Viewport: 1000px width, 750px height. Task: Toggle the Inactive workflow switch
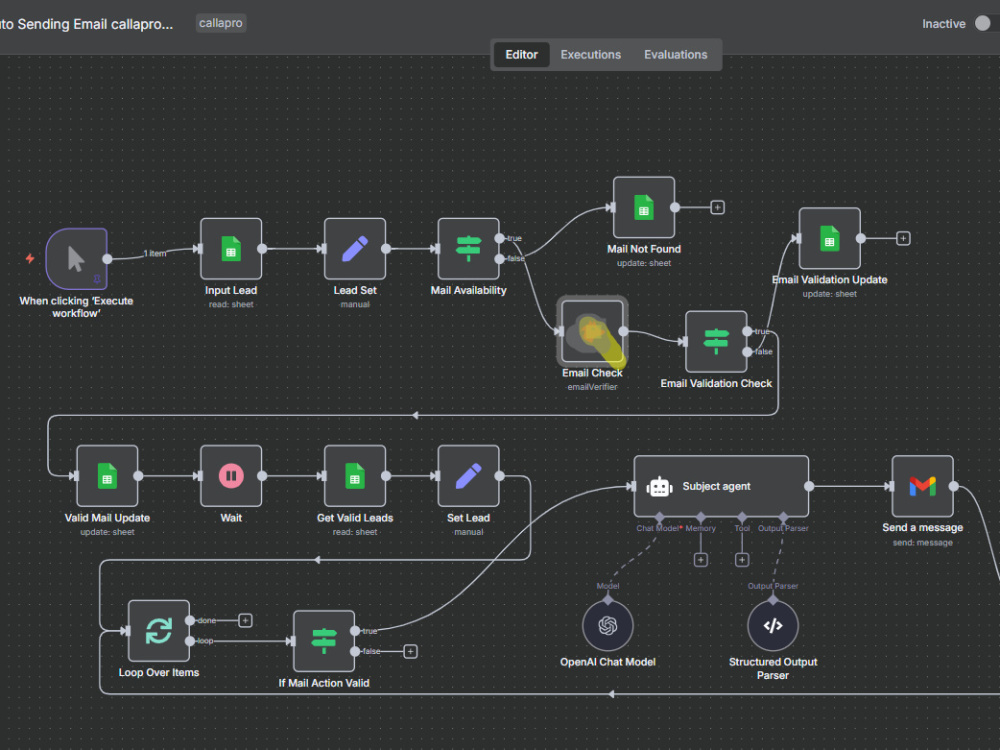pyautogui.click(x=983, y=24)
